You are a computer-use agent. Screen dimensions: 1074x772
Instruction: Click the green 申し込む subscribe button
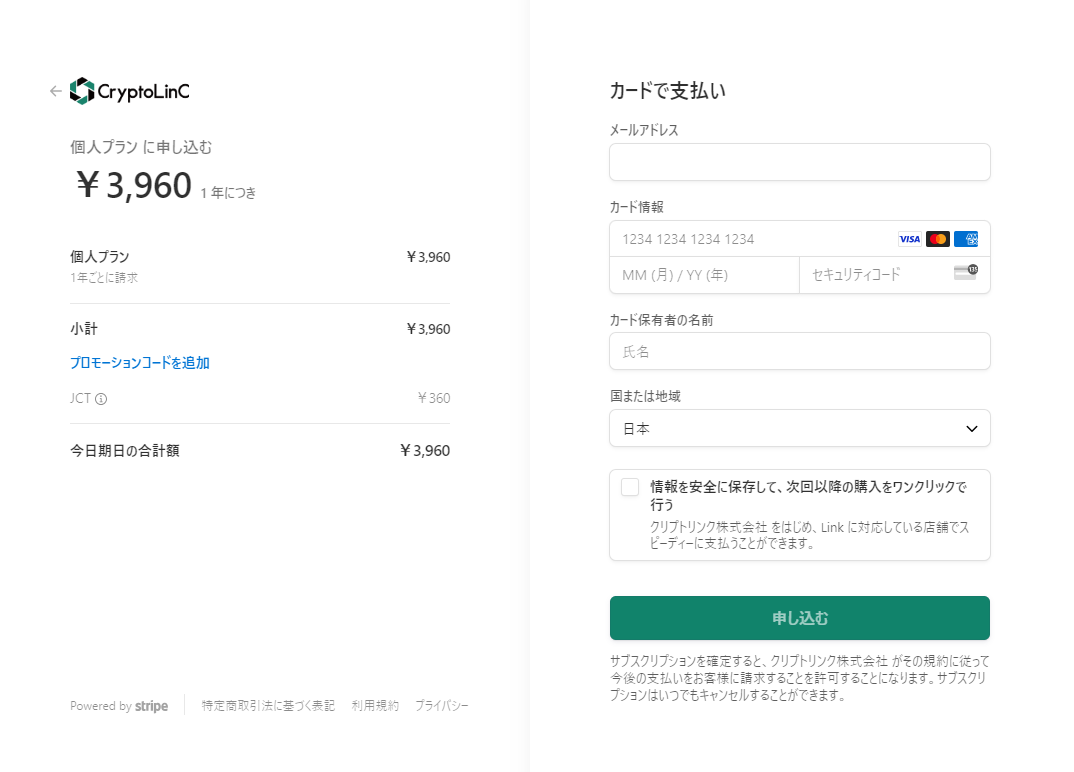pyautogui.click(x=799, y=618)
